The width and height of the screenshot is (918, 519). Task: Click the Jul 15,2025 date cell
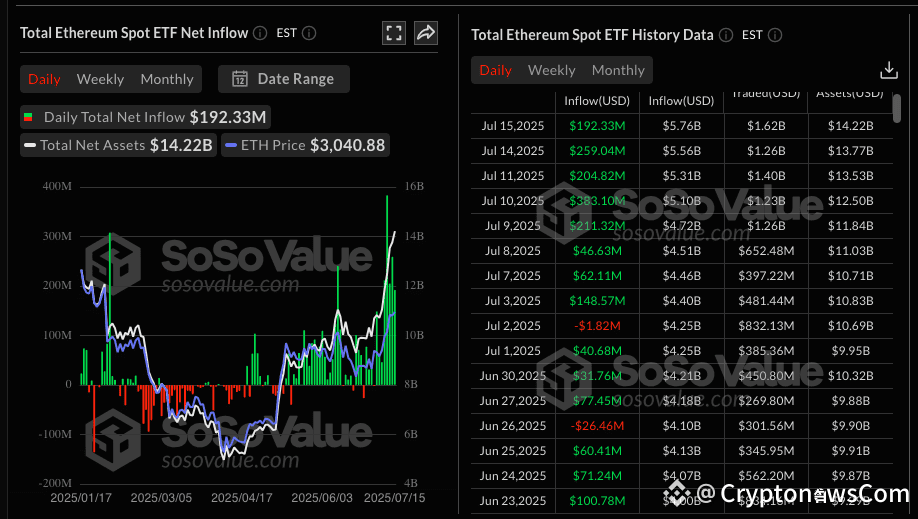513,126
